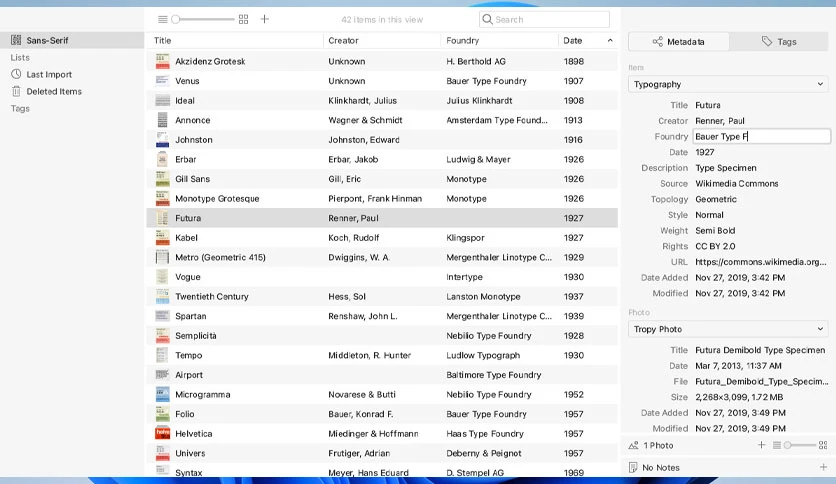Edit the item Title value Futura
The height and width of the screenshot is (484, 836).
click(x=708, y=105)
